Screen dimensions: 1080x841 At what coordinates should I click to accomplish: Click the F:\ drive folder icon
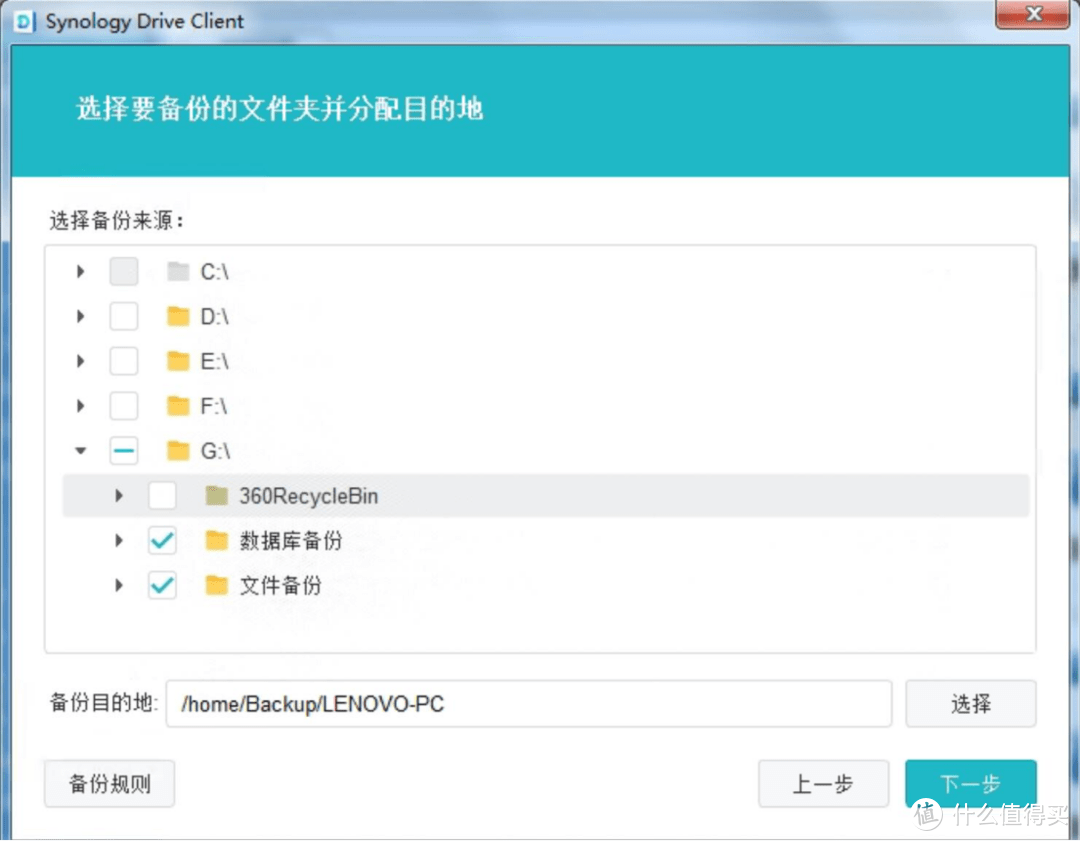pos(176,405)
